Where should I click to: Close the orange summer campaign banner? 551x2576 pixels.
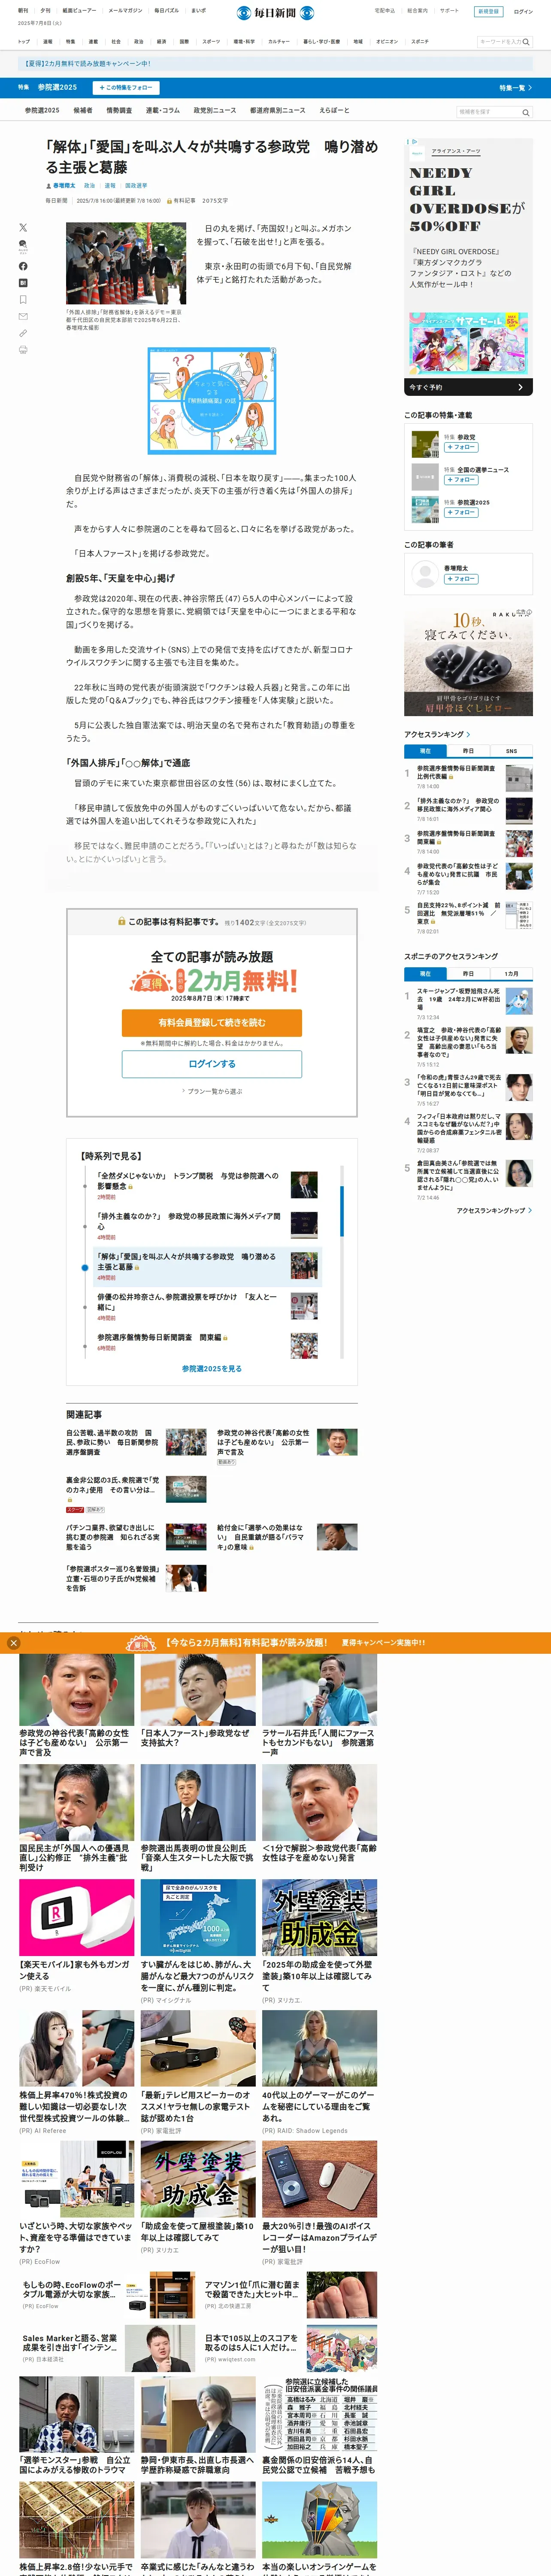pos(13,1643)
